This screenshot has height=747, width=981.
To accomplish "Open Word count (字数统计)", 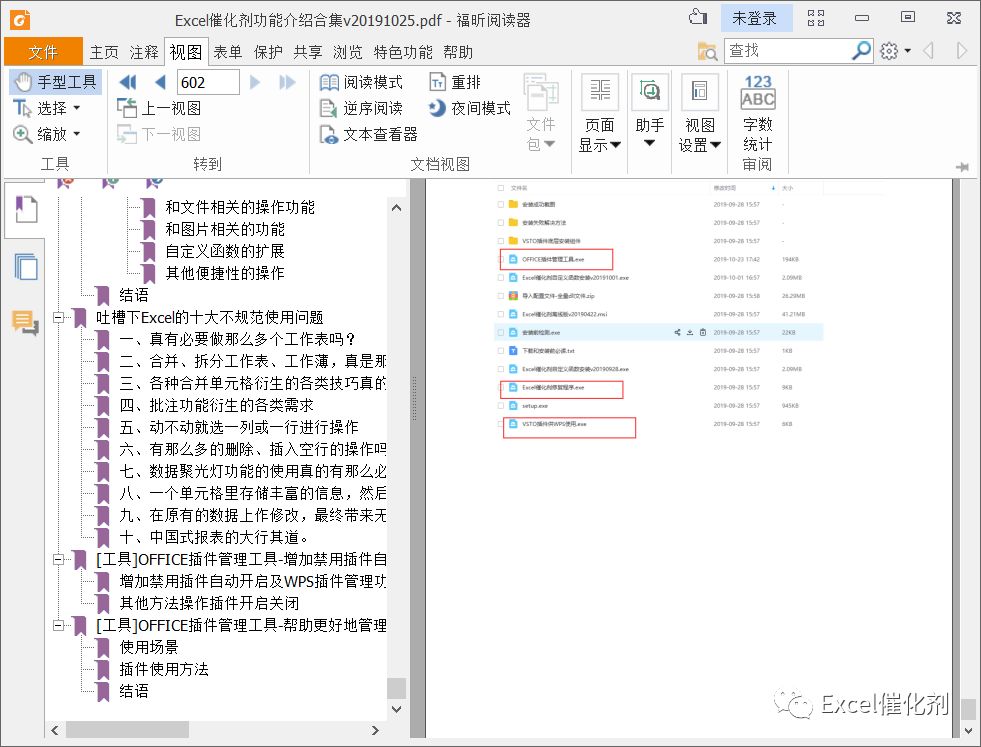I will click(x=758, y=113).
